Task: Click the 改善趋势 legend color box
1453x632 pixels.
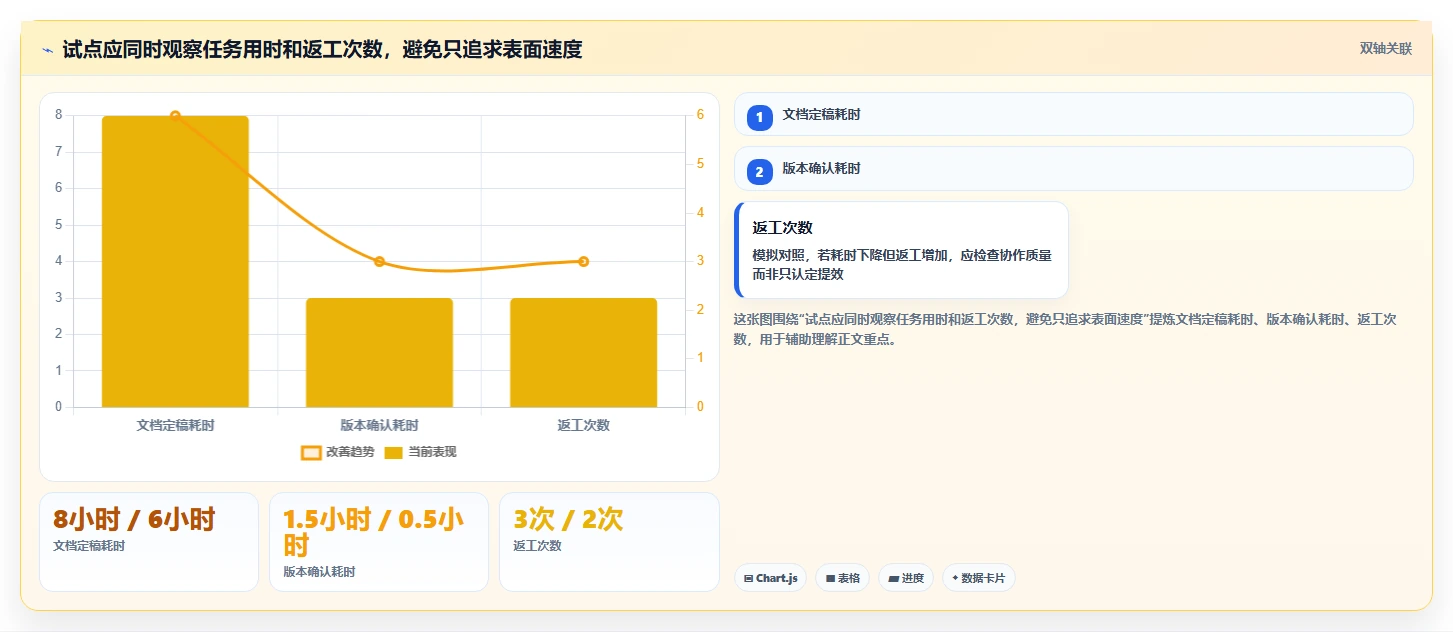Action: click(x=311, y=453)
